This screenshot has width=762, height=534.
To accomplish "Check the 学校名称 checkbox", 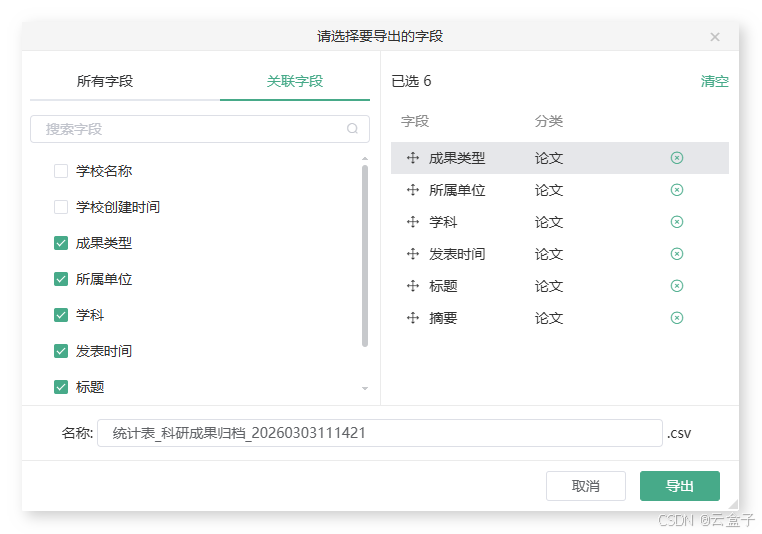I will 61,171.
